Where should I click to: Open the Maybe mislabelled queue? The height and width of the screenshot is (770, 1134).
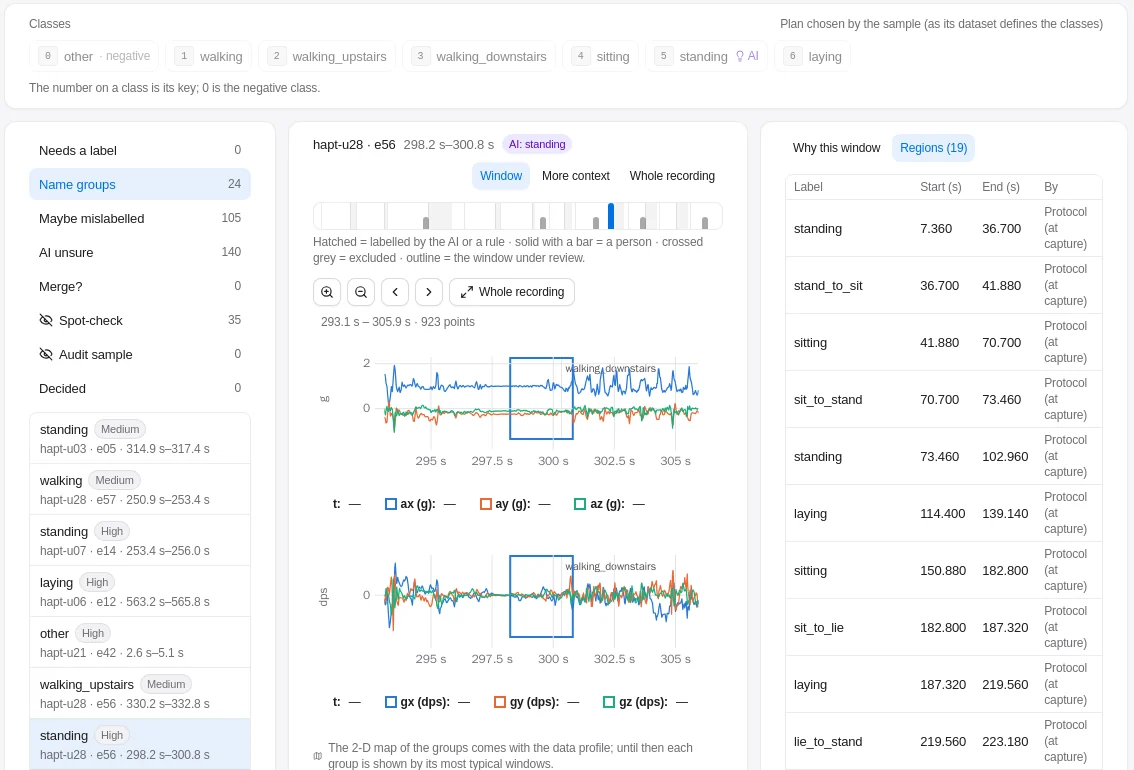[x=140, y=218]
